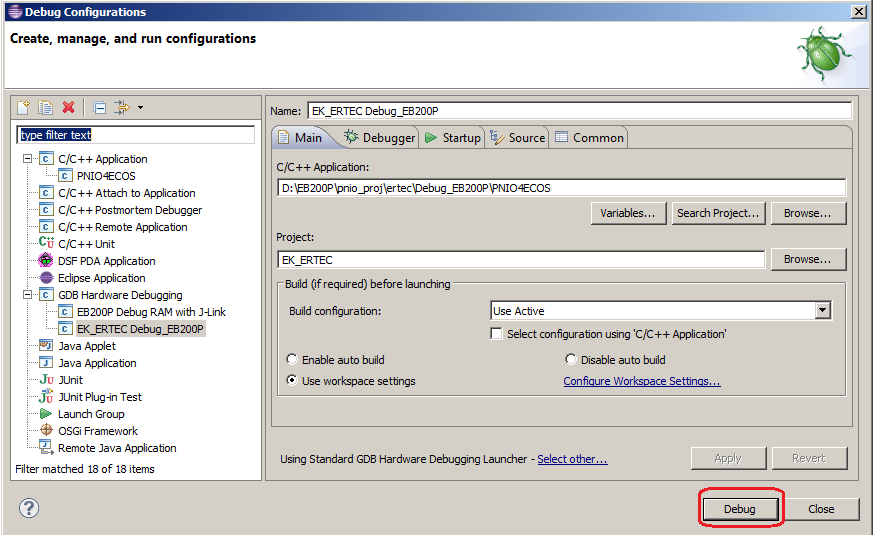Click the Java Applet icon
The width and height of the screenshot is (873, 535).
pyautogui.click(x=46, y=345)
